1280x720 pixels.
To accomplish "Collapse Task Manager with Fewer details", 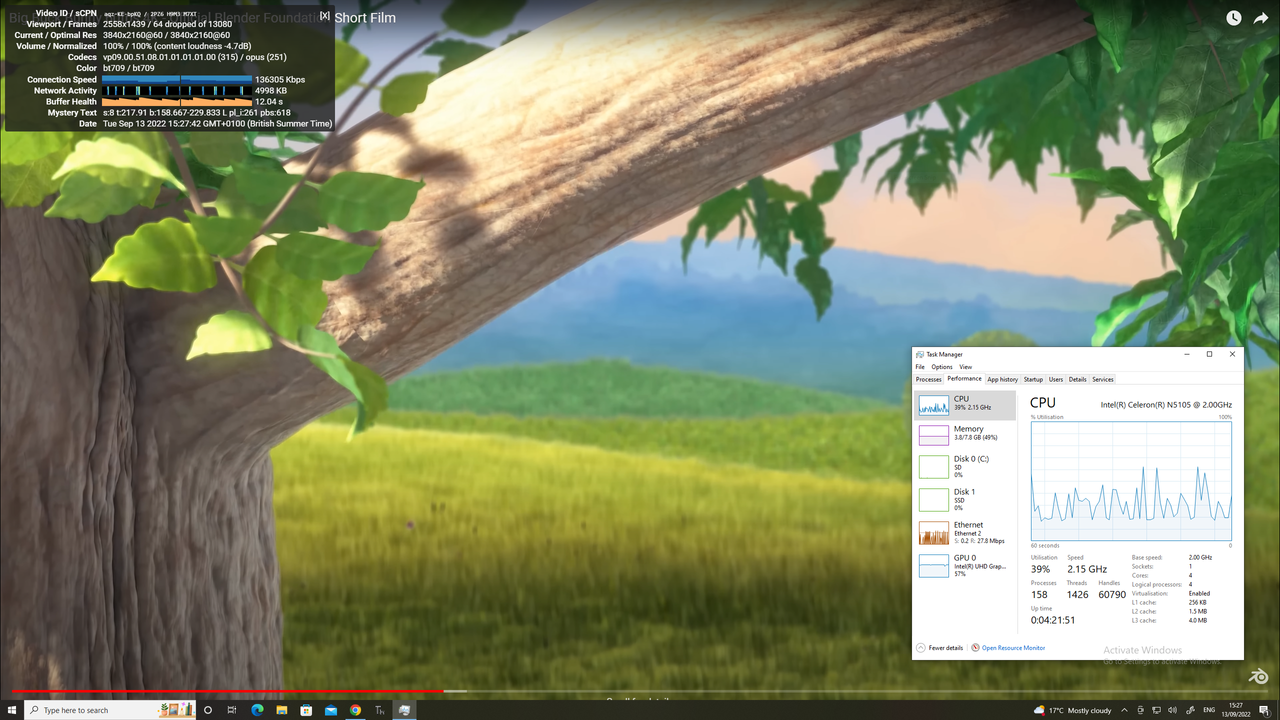I will [940, 648].
